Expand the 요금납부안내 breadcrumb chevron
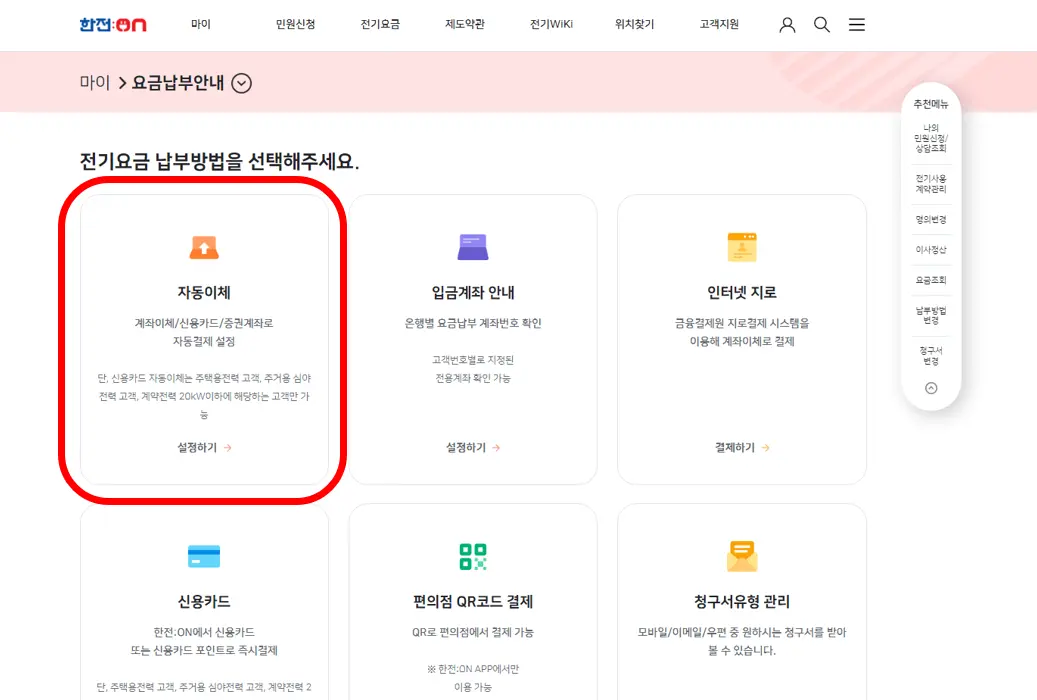 240,84
